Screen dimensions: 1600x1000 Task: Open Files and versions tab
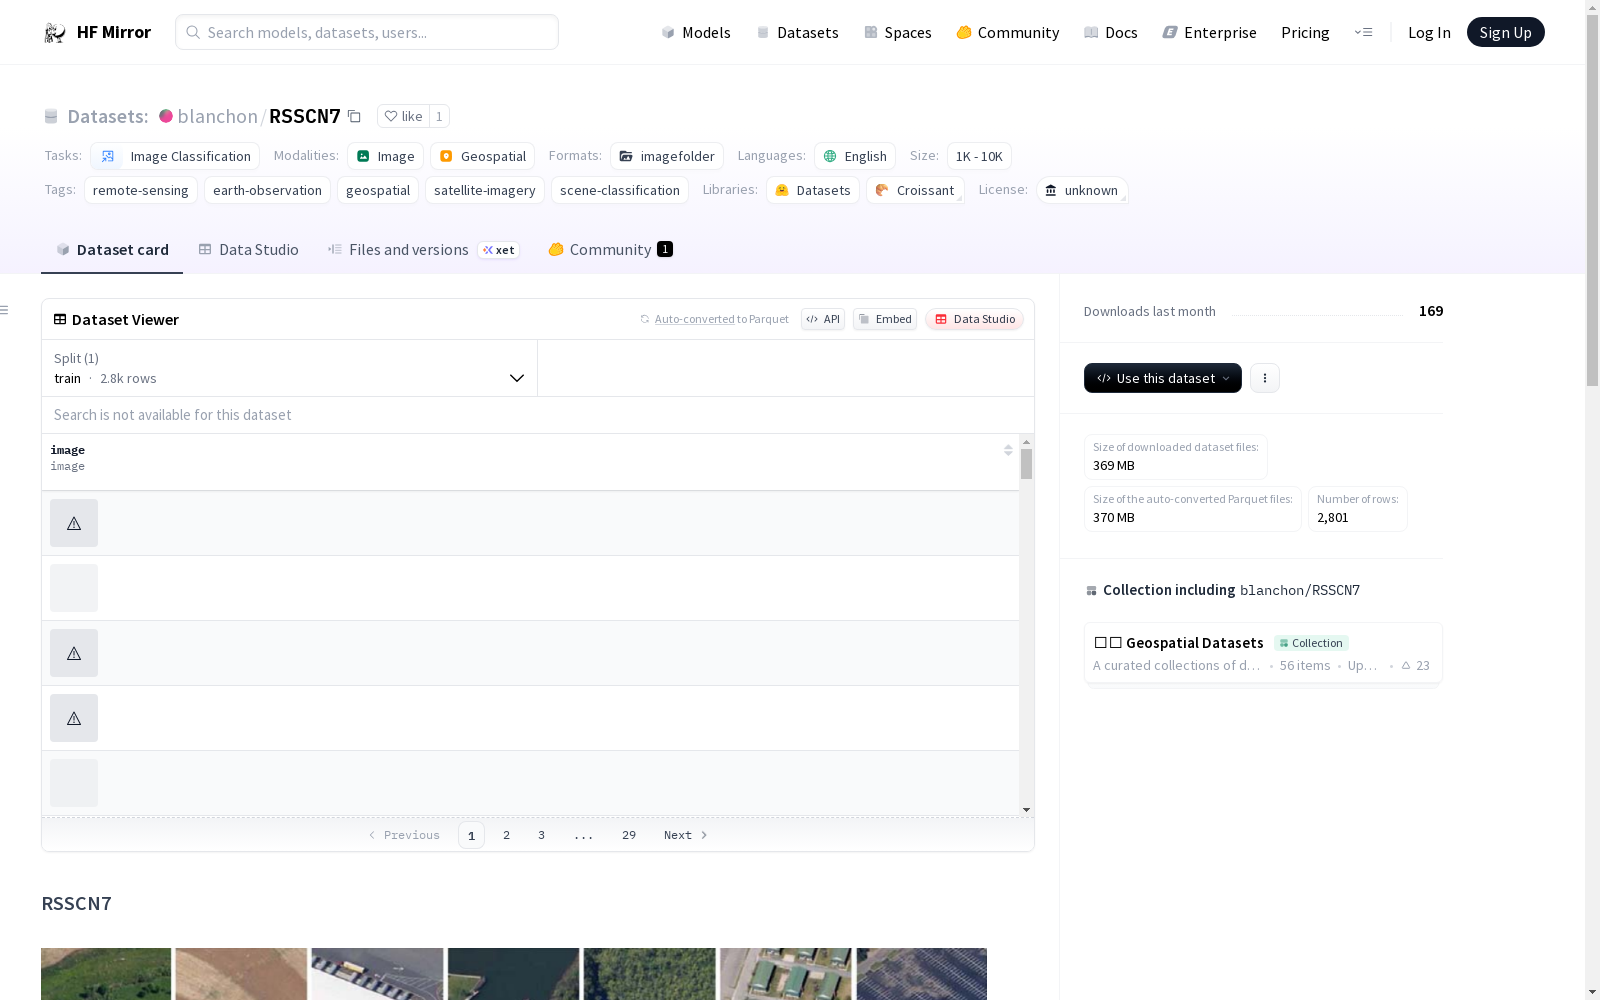pos(423,250)
